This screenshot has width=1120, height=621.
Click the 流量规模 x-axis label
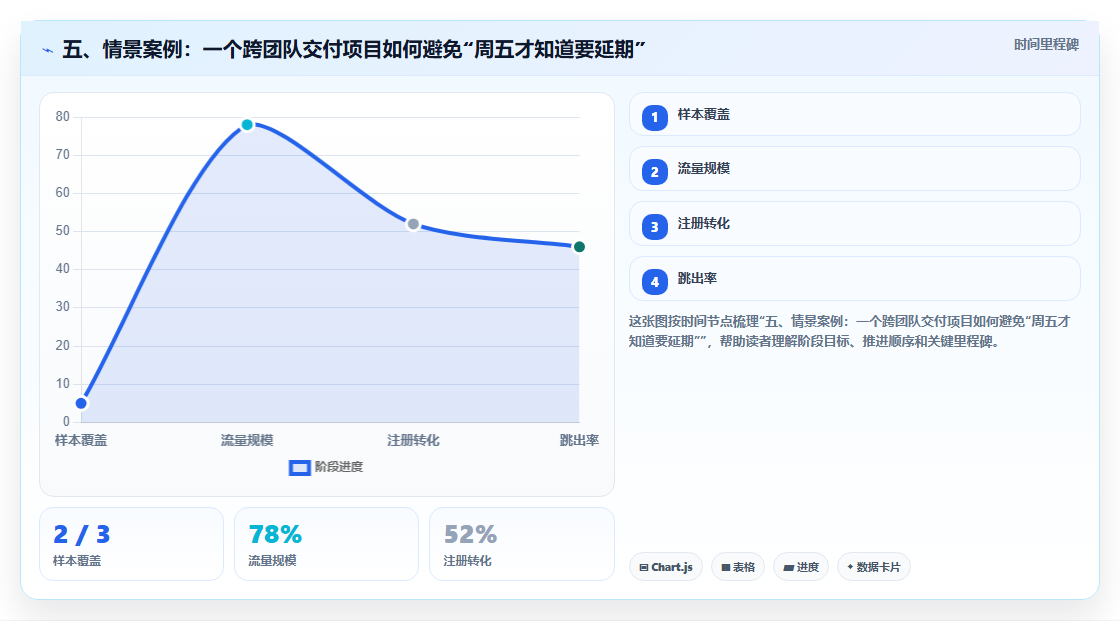[x=247, y=441]
